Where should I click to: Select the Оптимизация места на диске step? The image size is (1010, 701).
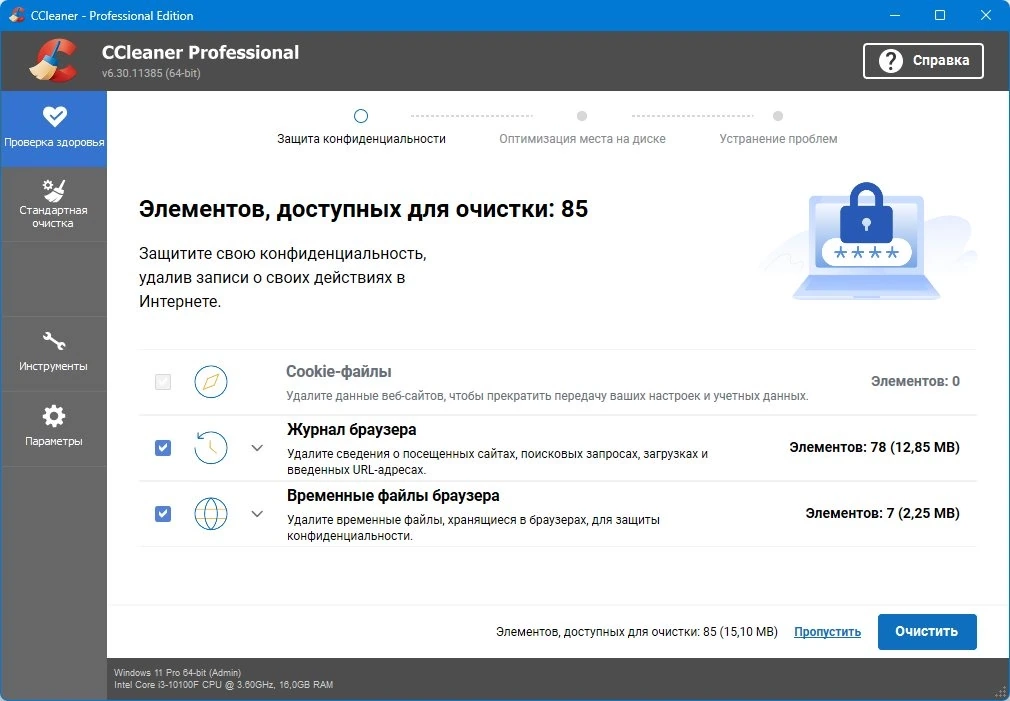coord(582,128)
